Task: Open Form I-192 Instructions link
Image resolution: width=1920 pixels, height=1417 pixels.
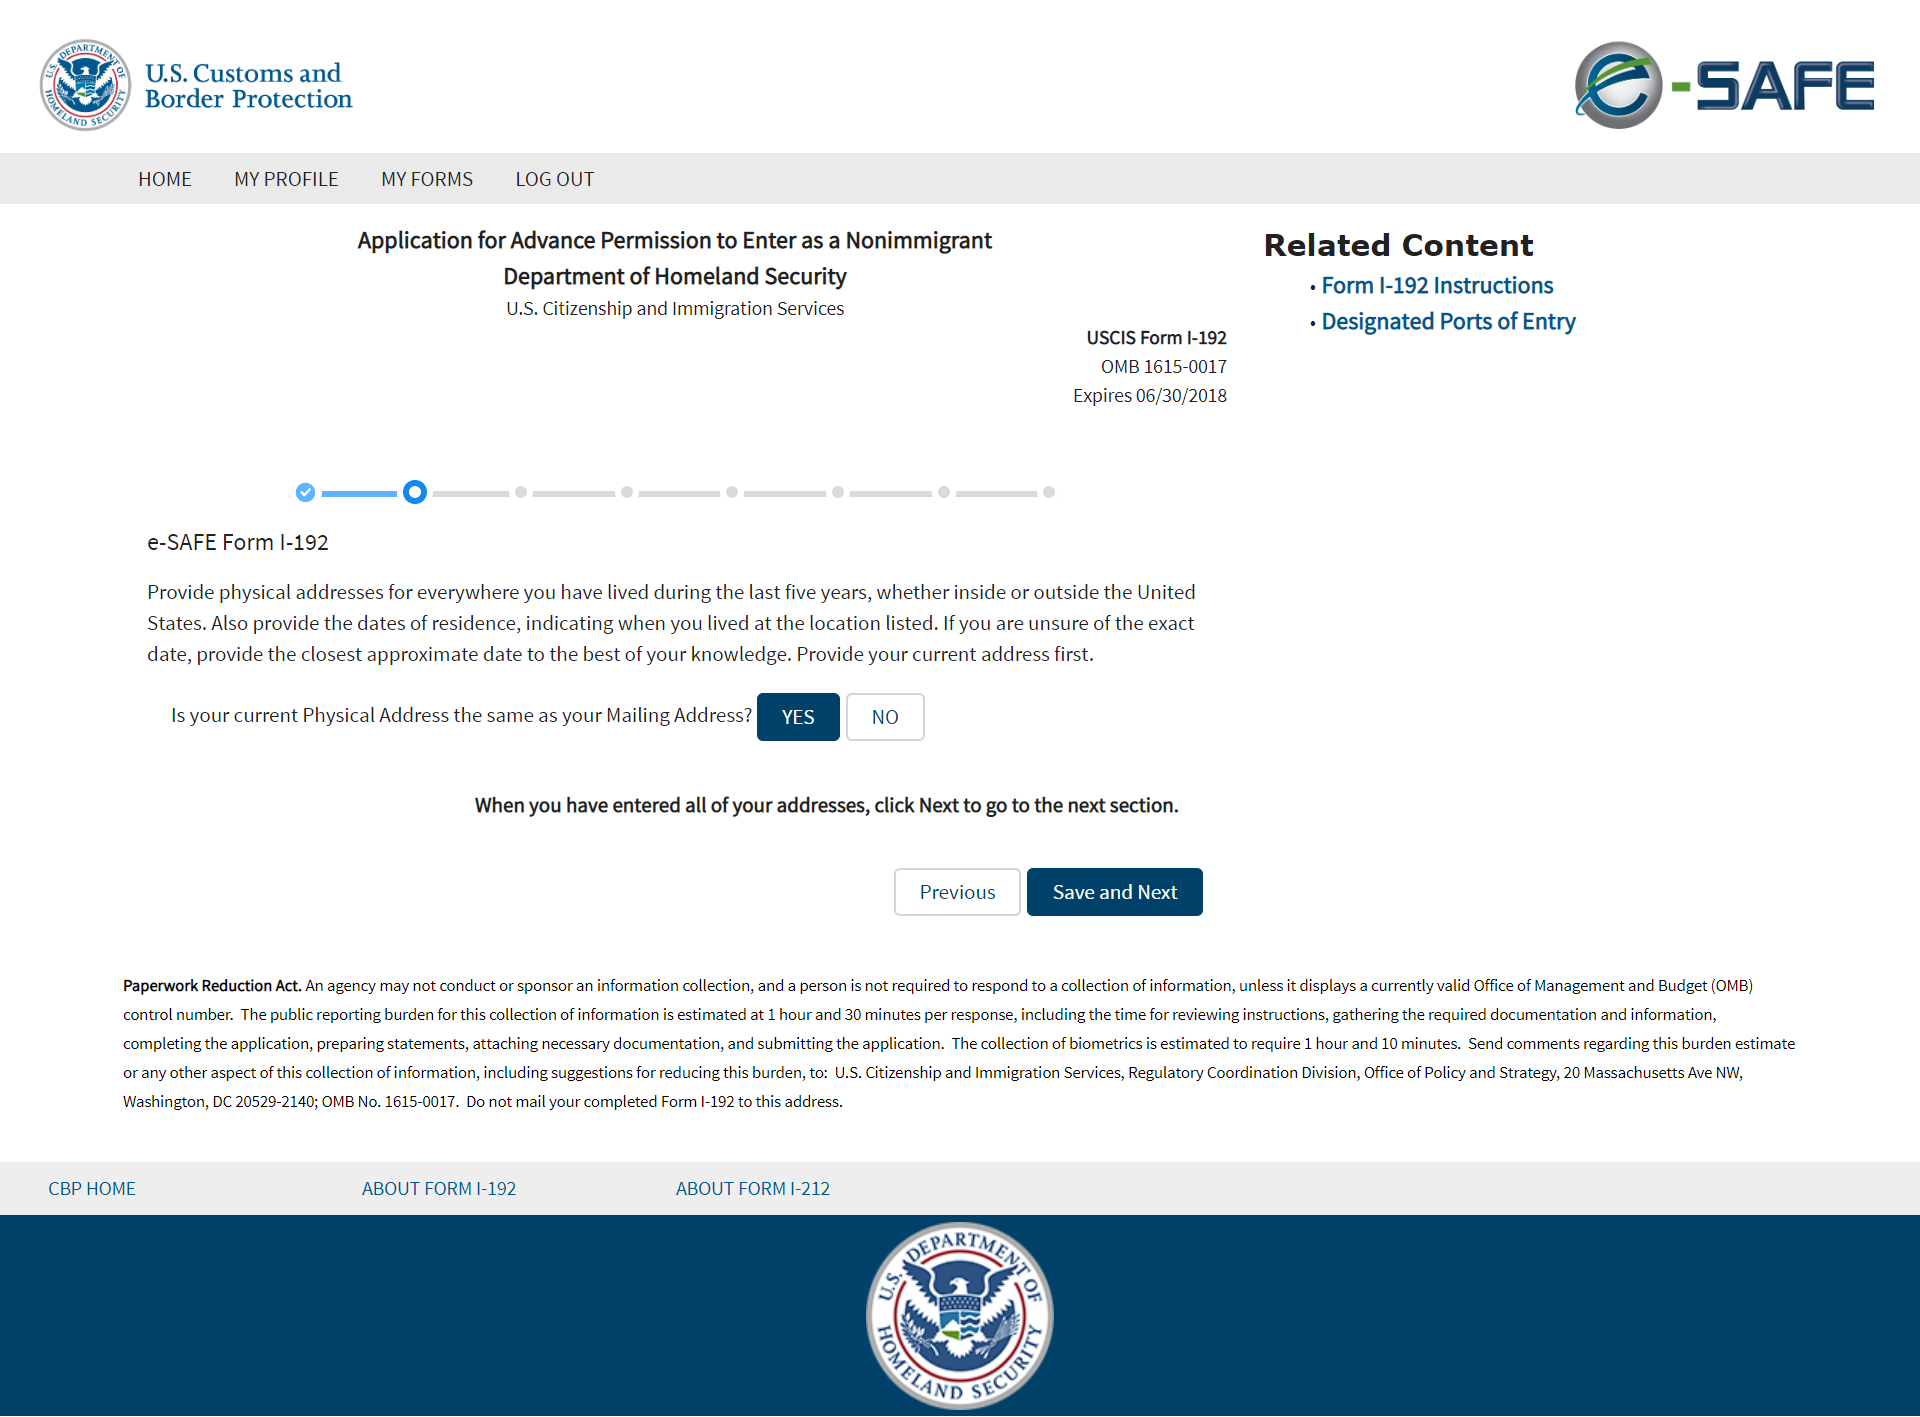Action: tap(1437, 286)
